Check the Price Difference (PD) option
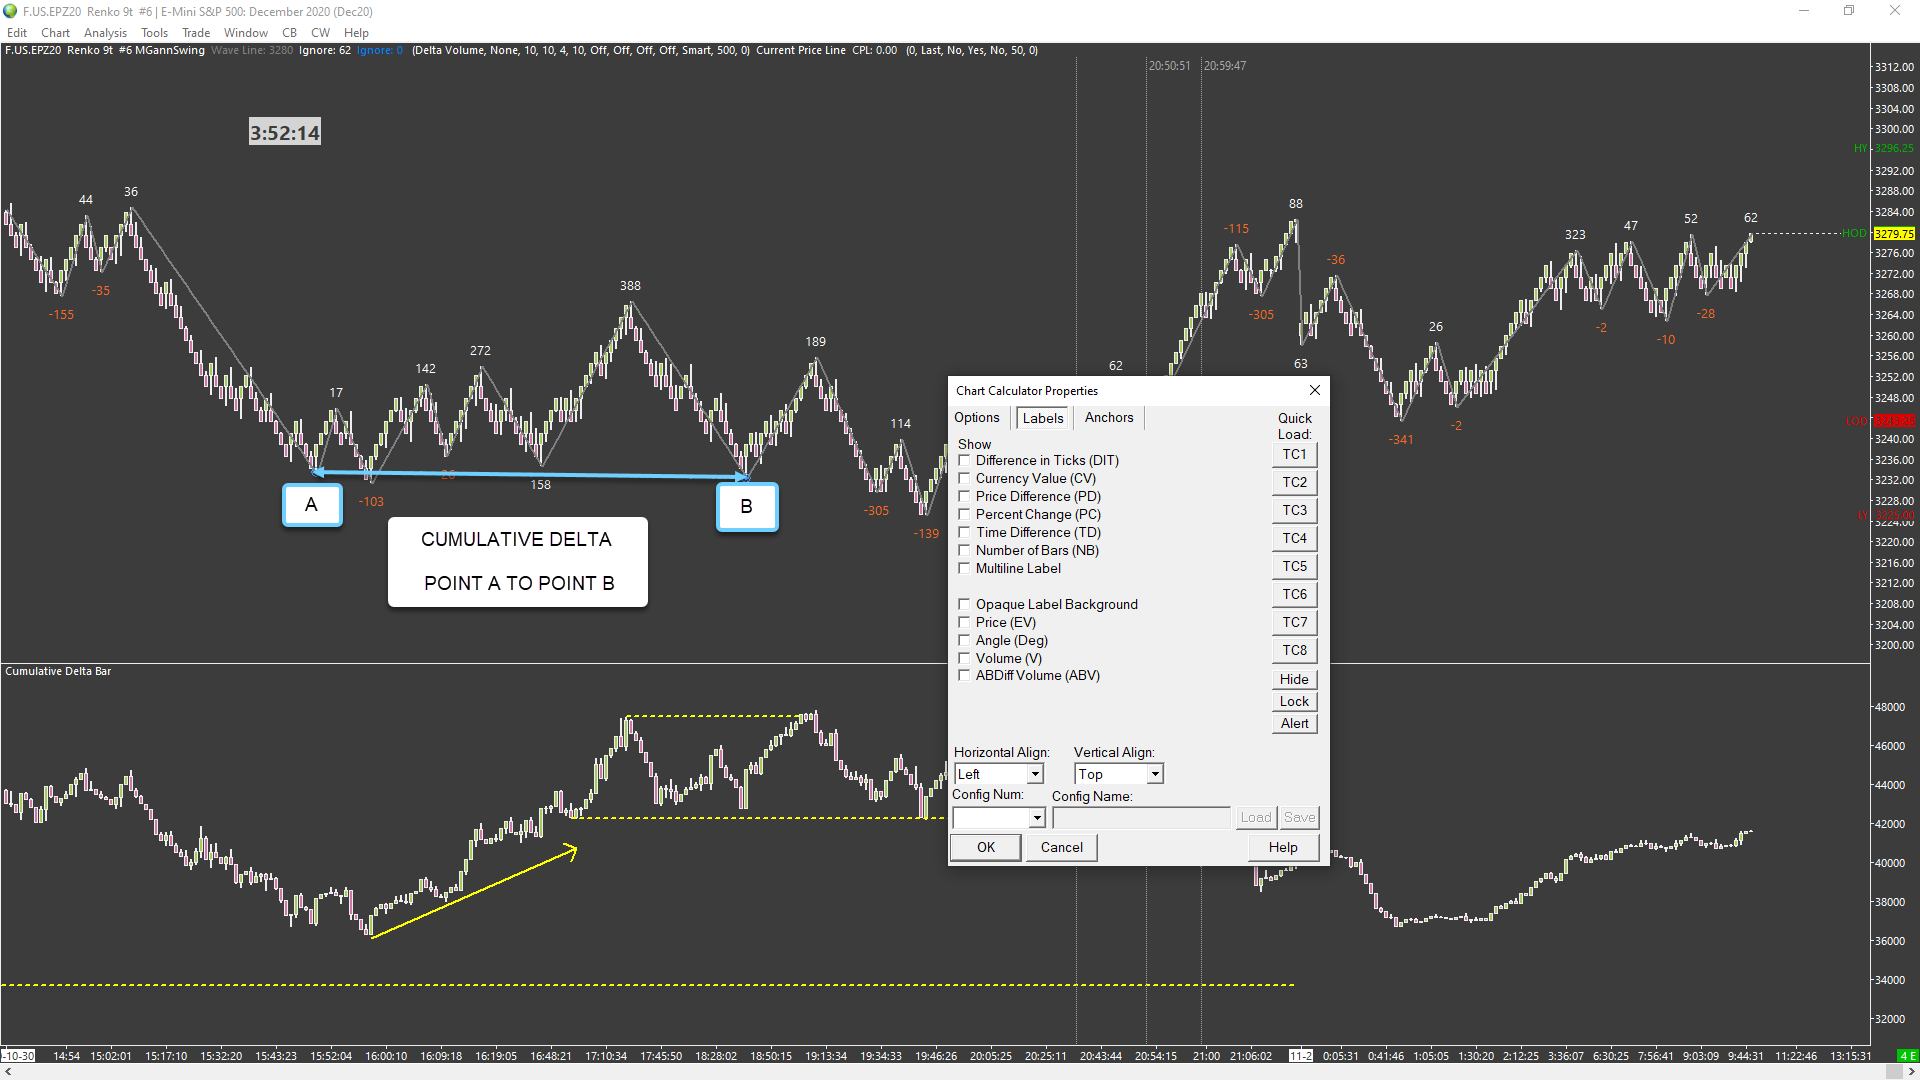The height and width of the screenshot is (1080, 1920). click(964, 496)
